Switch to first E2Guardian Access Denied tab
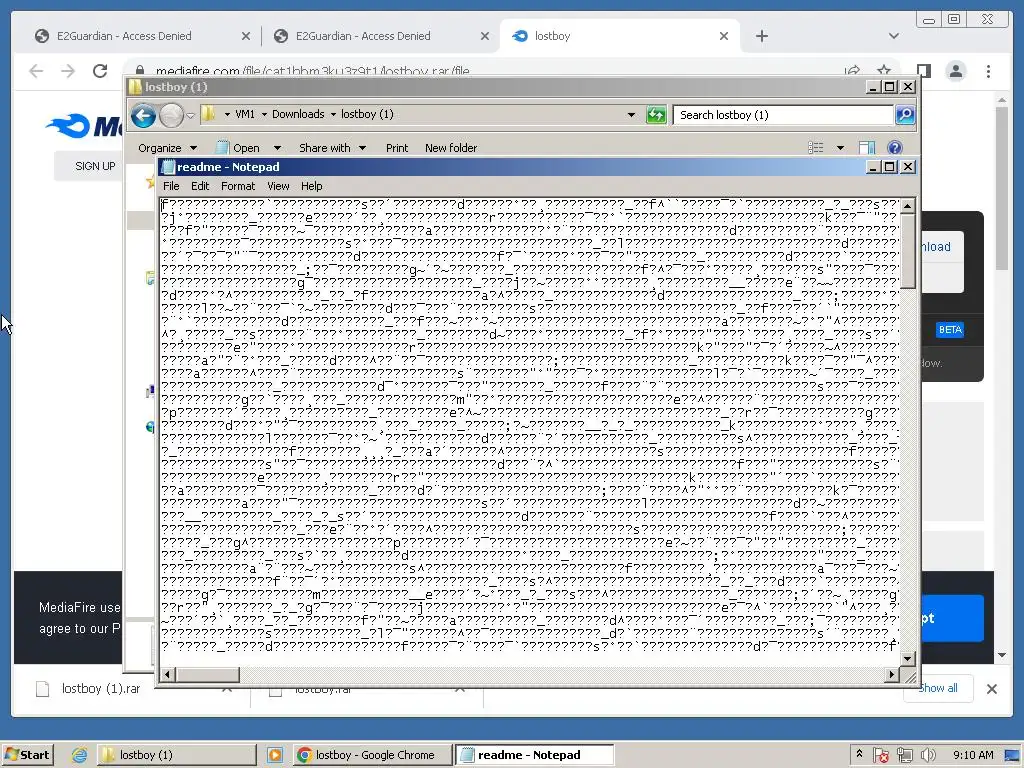This screenshot has height=768, width=1024. 124,36
